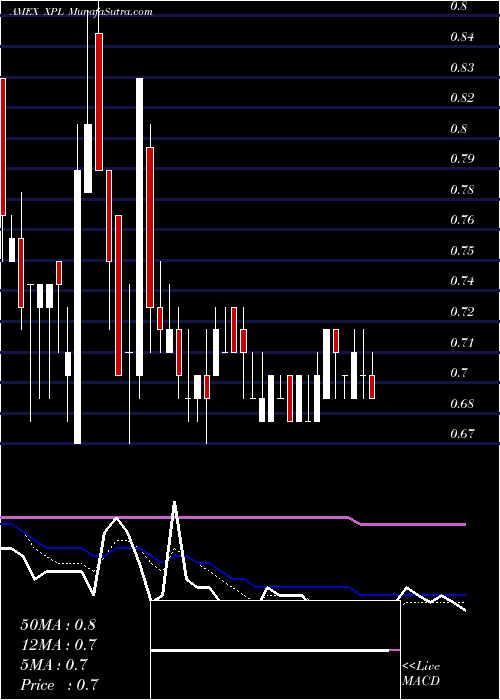Click the 0.79 price axis label
500x700 pixels.
click(x=462, y=159)
